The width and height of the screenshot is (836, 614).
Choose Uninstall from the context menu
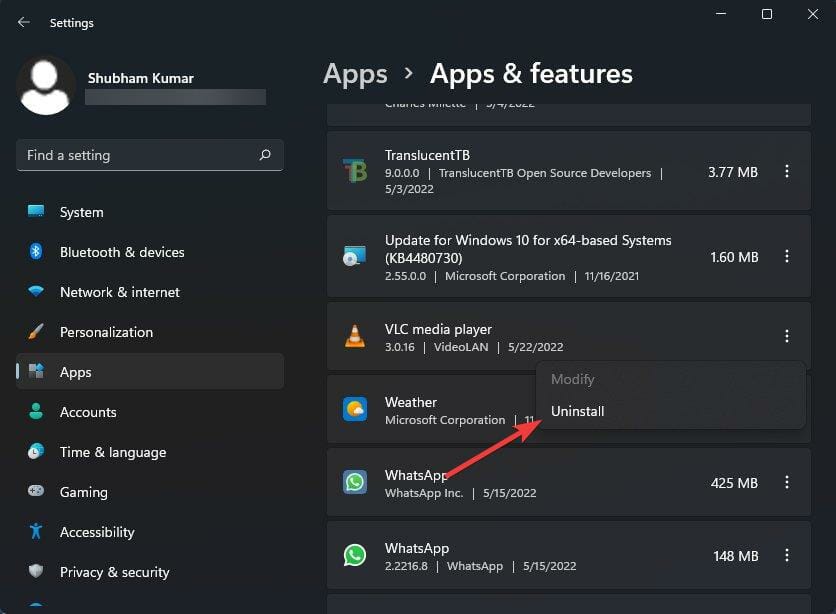(671, 411)
